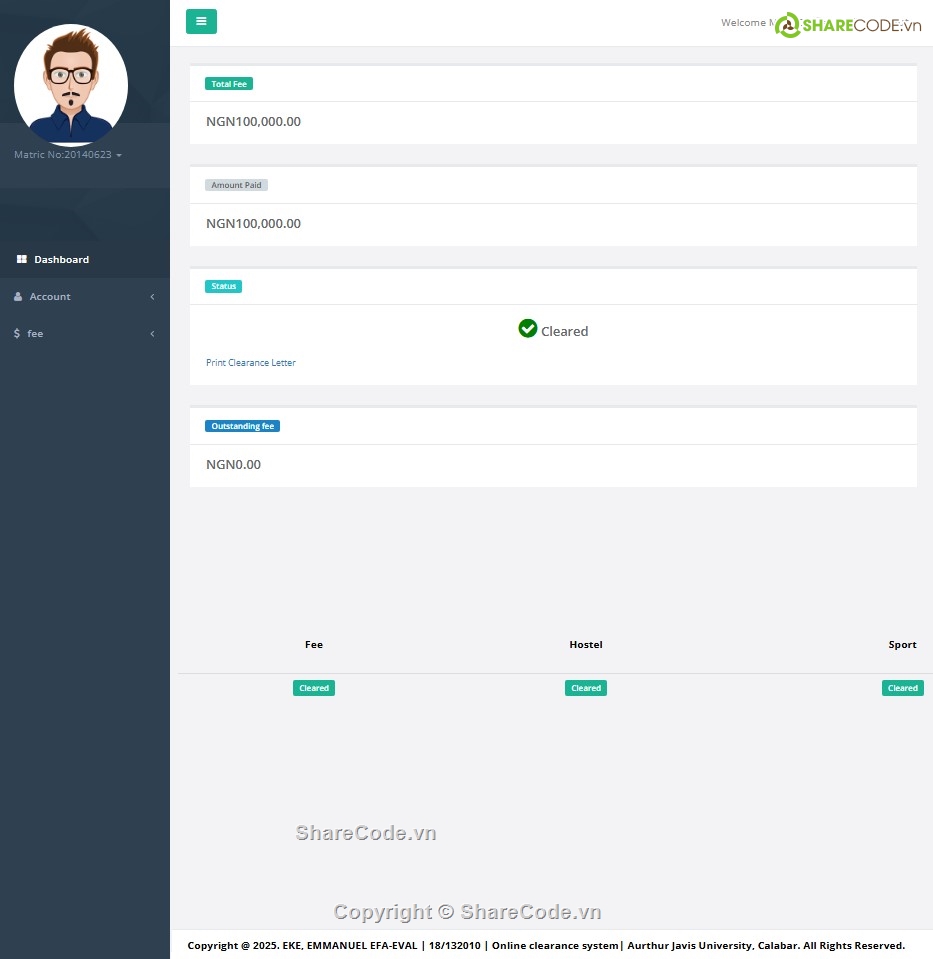Click the Cleared status text
933x959 pixels.
pyautogui.click(x=565, y=331)
